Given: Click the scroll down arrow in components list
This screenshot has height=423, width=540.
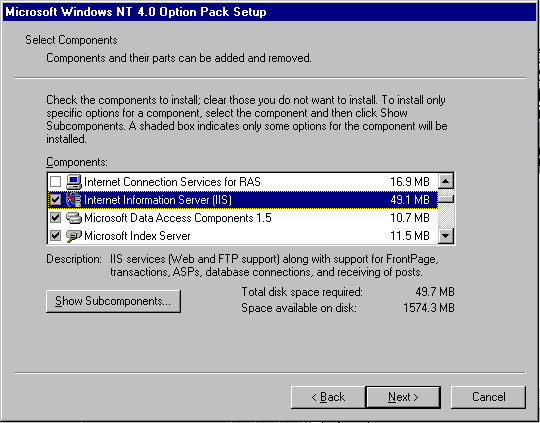Looking at the screenshot, I should click(446, 236).
